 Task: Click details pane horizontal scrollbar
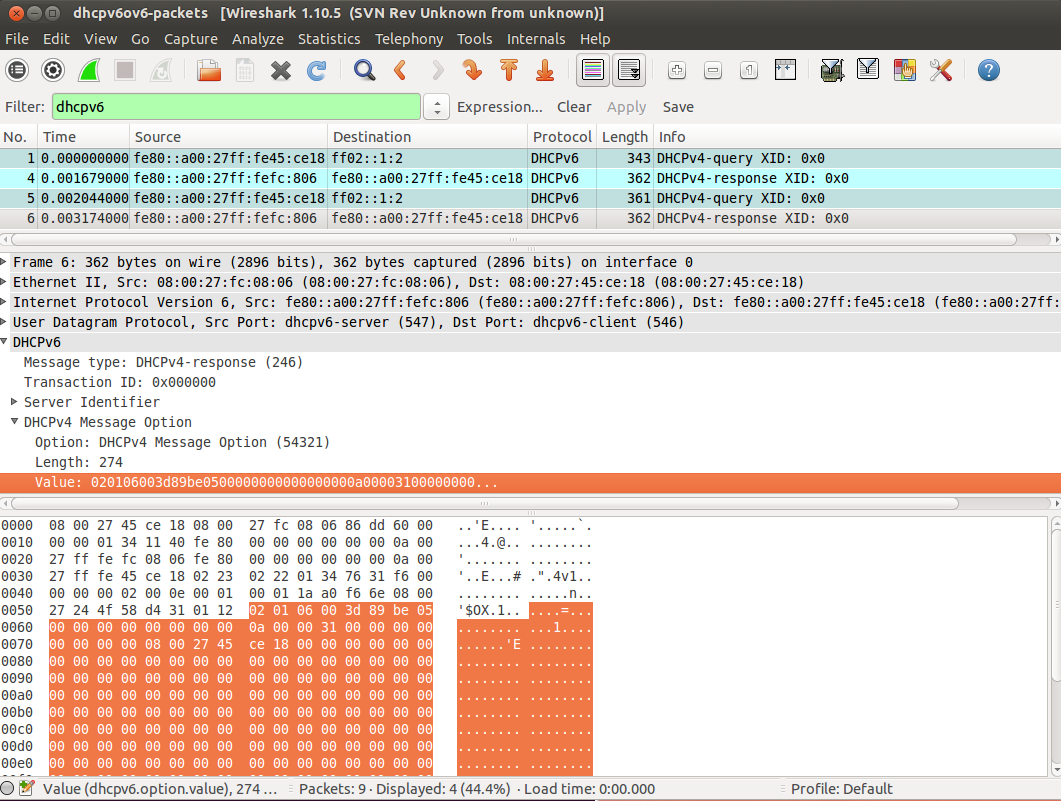point(484,503)
